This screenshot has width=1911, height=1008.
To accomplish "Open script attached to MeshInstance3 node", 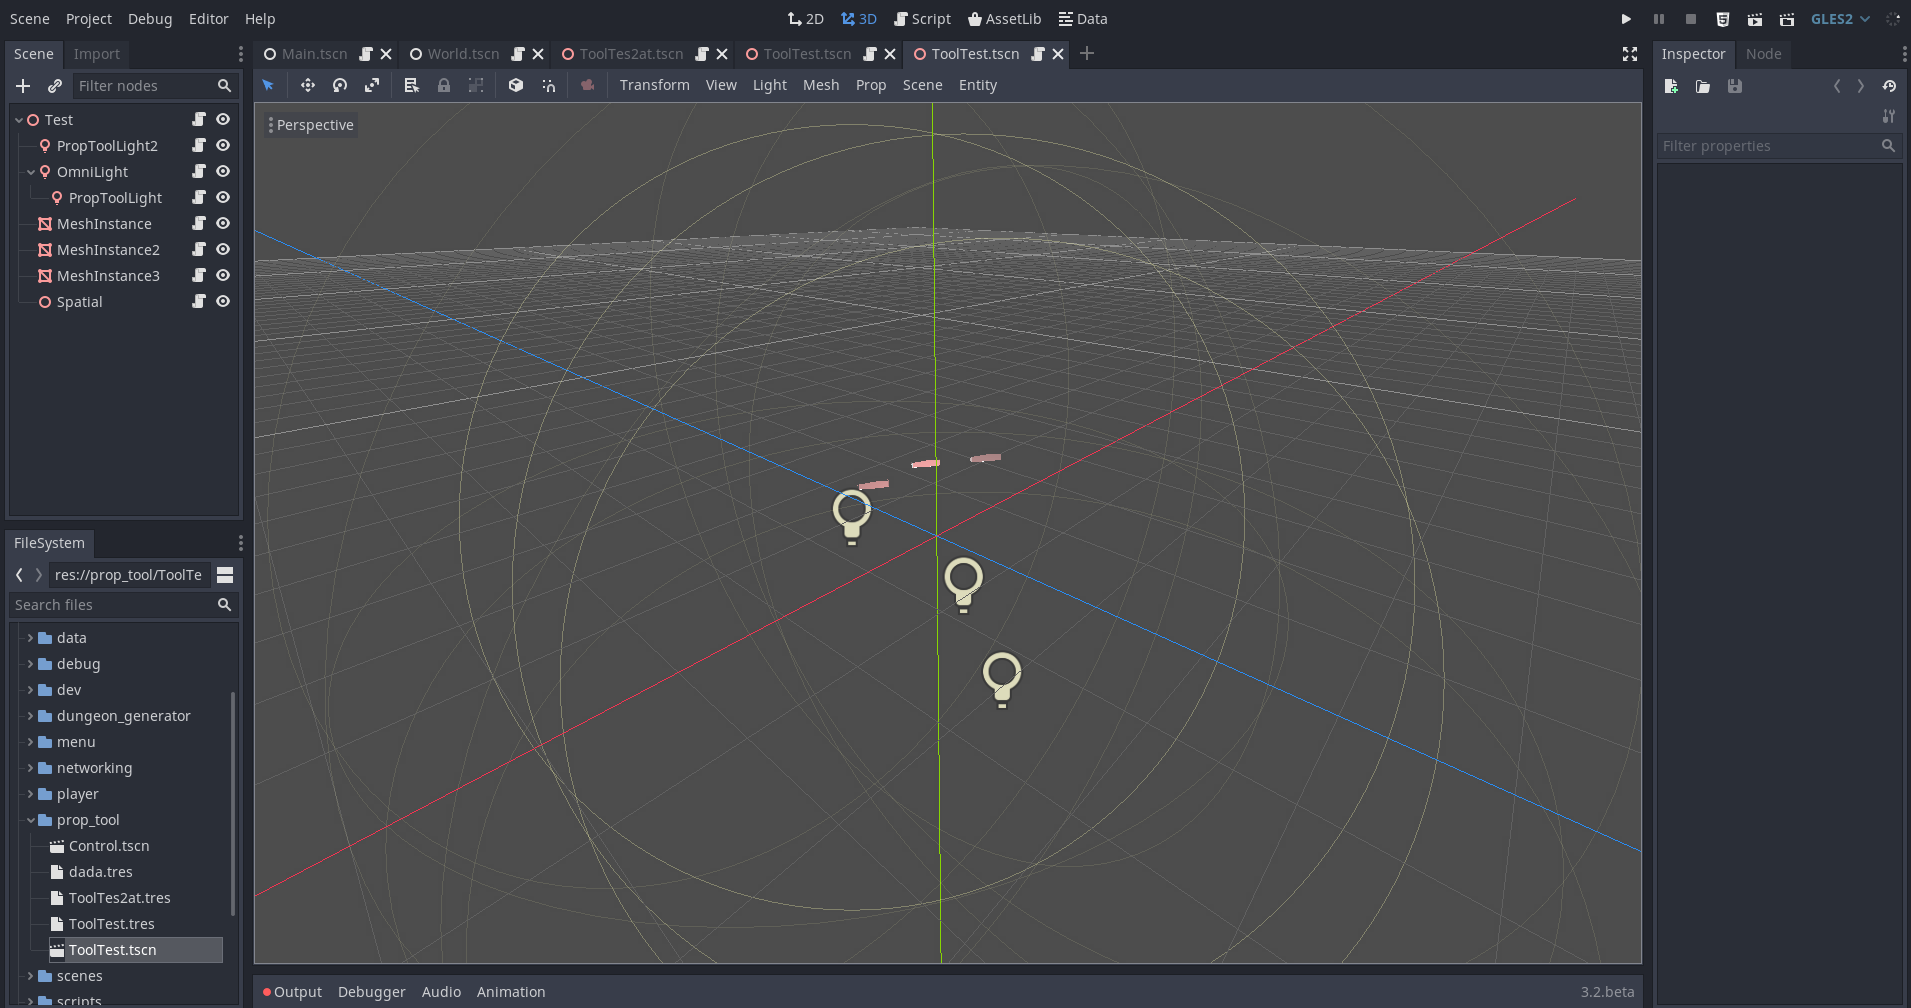I will pyautogui.click(x=199, y=275).
